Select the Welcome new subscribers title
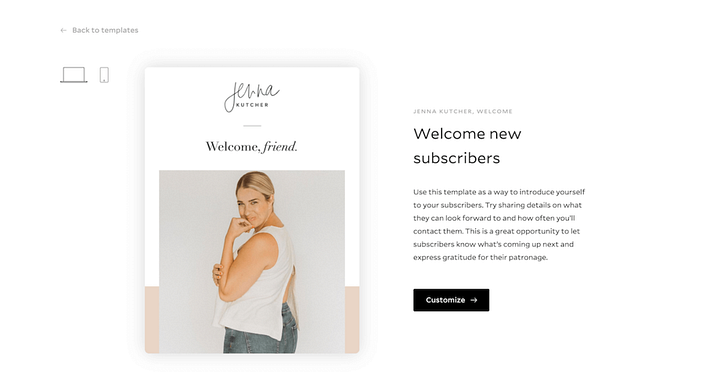Image resolution: width=720 pixels, height=377 pixels. 467,146
